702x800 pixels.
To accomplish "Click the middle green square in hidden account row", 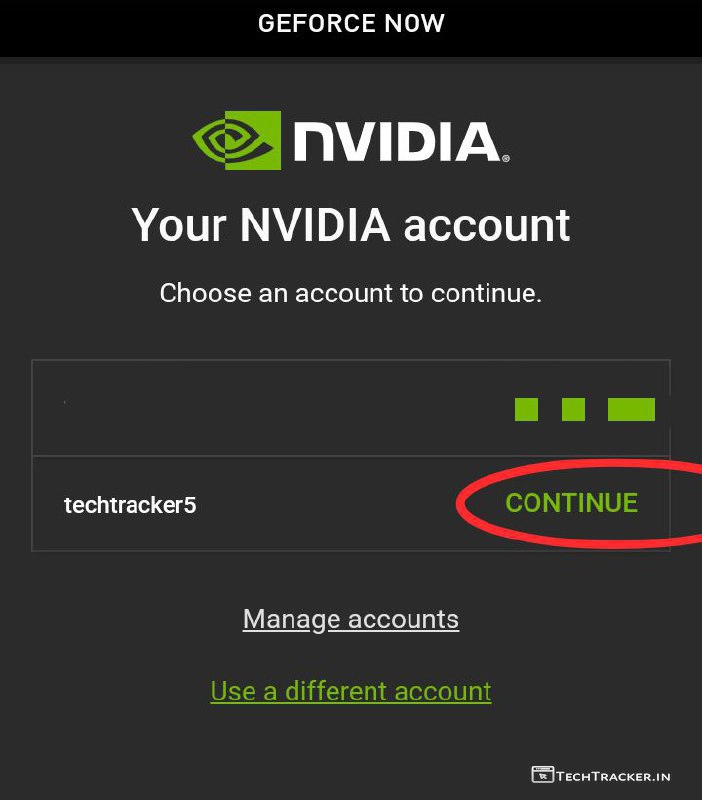I will click(x=573, y=409).
